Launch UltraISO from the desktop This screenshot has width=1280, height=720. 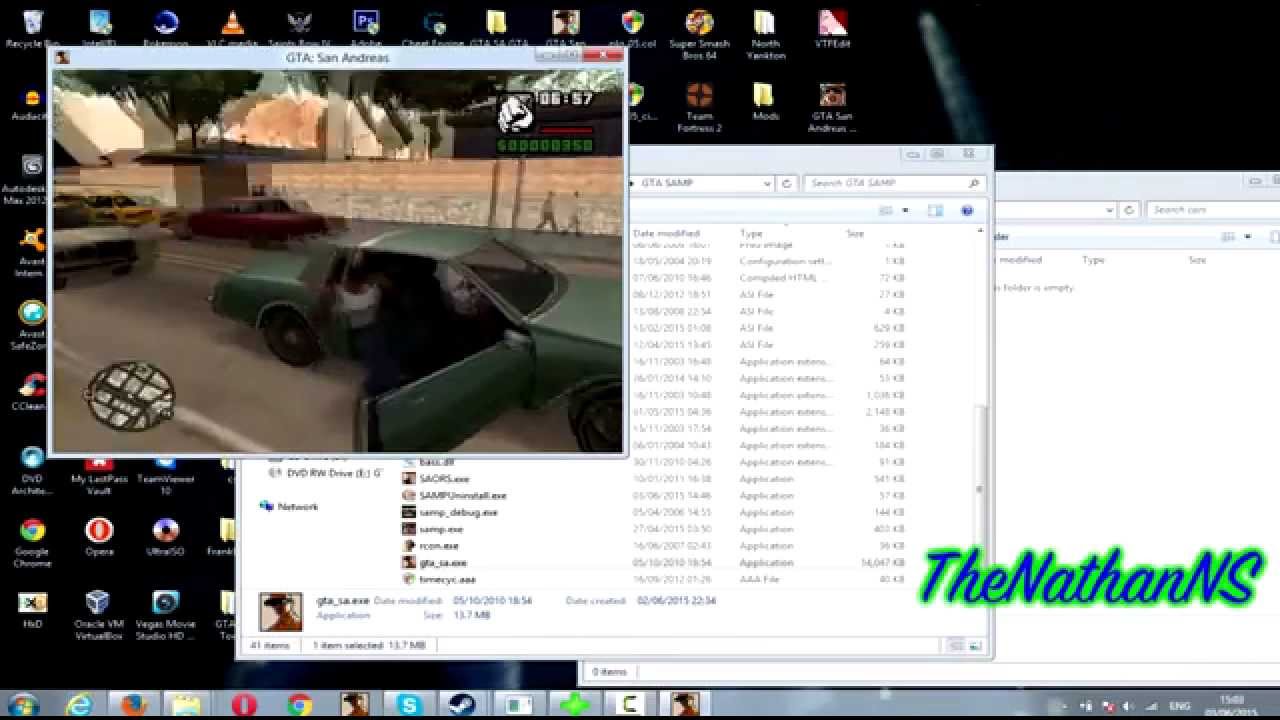point(165,536)
